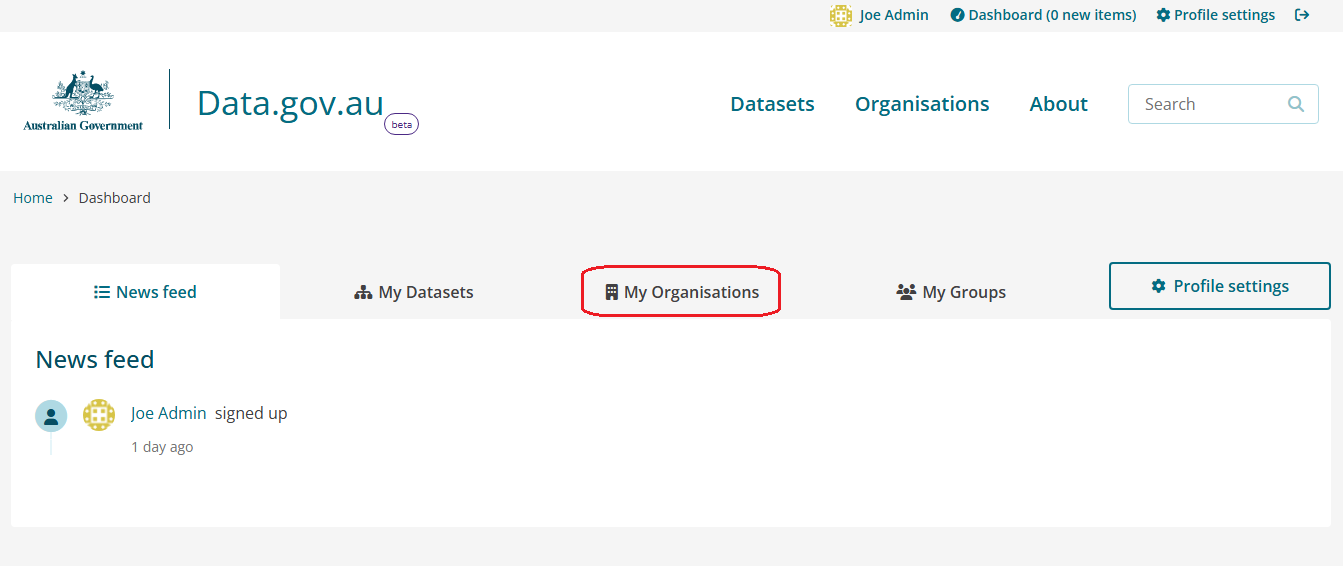Select the News feed tab
This screenshot has height=566, width=1343.
coord(145,292)
